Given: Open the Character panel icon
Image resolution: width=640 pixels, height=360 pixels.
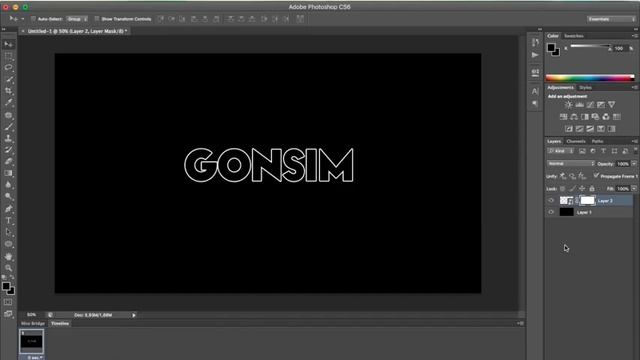Looking at the screenshot, I should (535, 91).
